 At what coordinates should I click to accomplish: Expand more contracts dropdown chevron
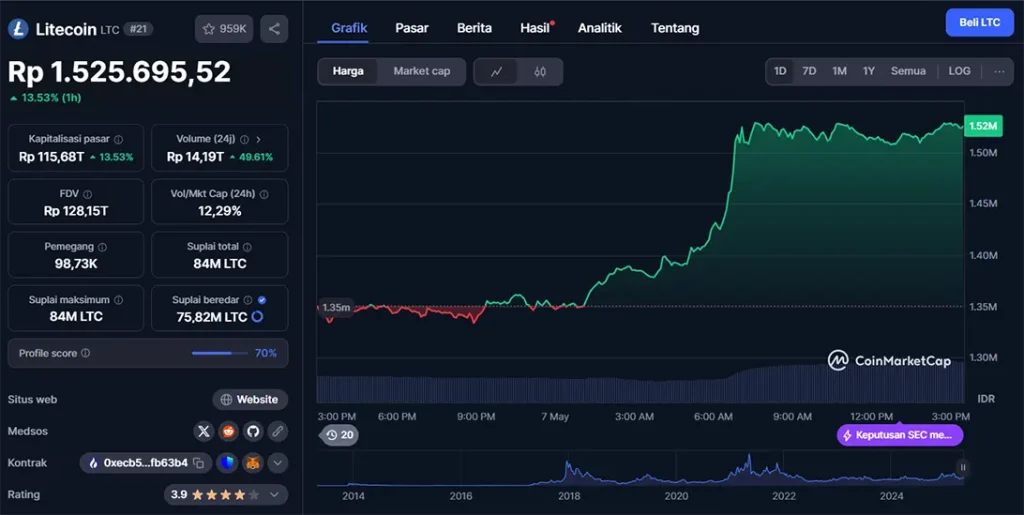pyautogui.click(x=278, y=463)
